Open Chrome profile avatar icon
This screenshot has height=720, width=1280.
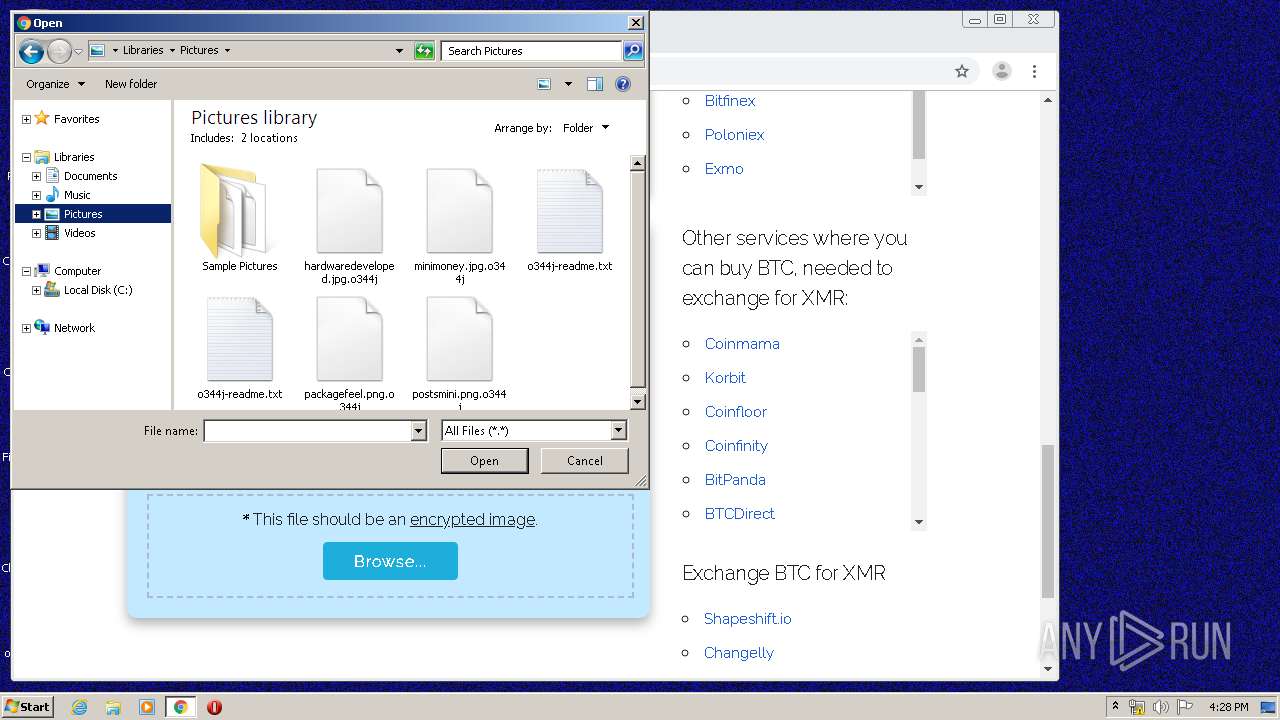(1001, 71)
